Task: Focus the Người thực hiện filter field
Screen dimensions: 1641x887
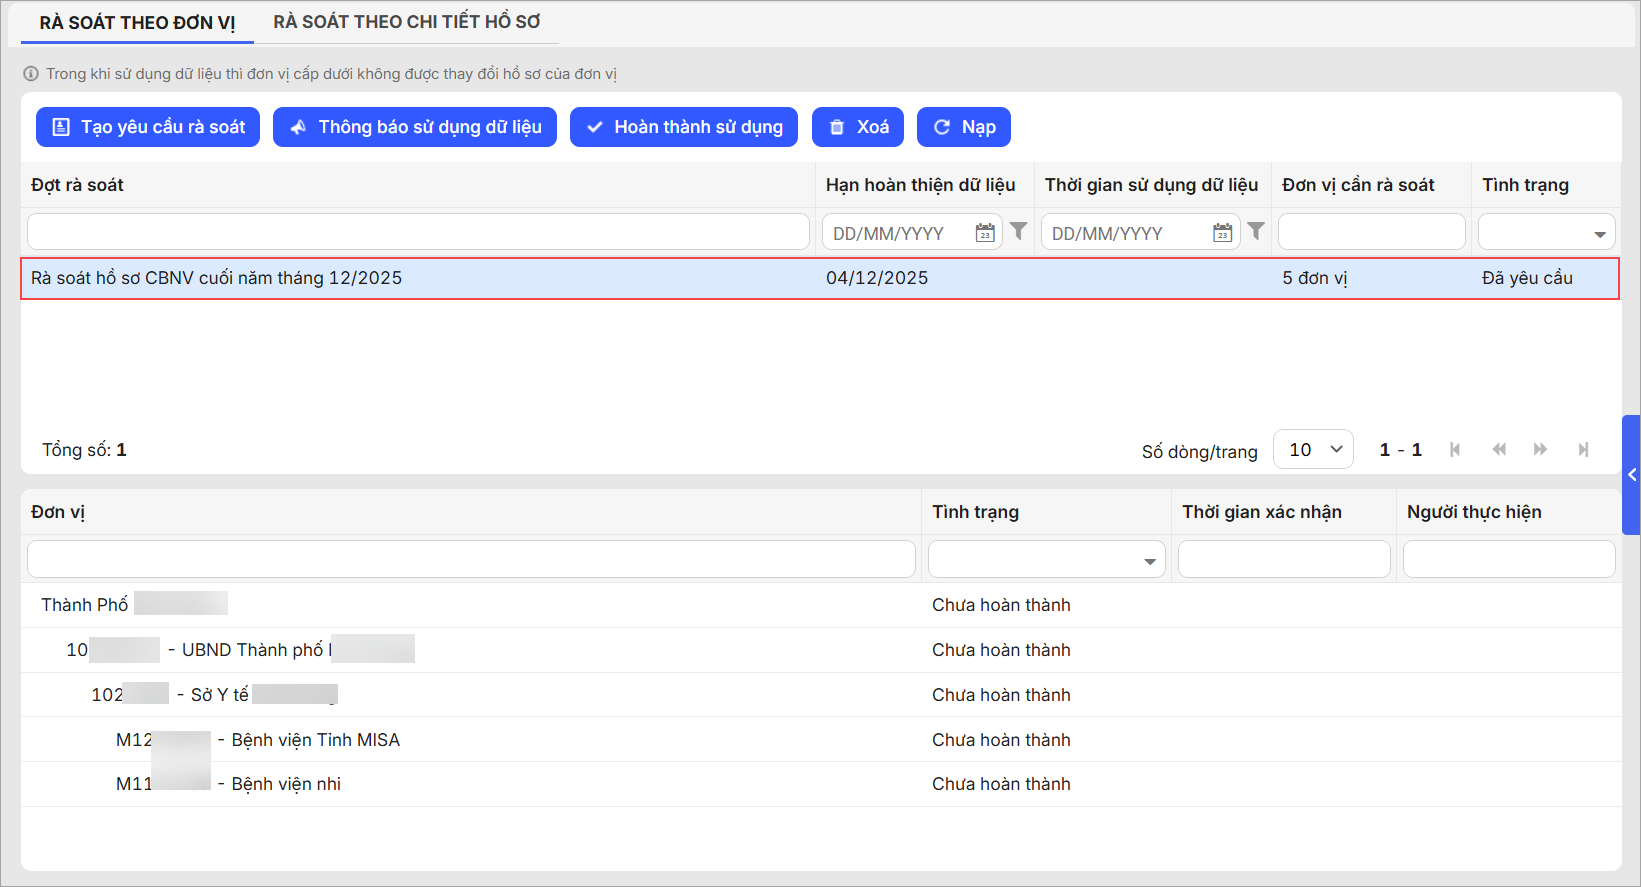Action: point(1509,559)
